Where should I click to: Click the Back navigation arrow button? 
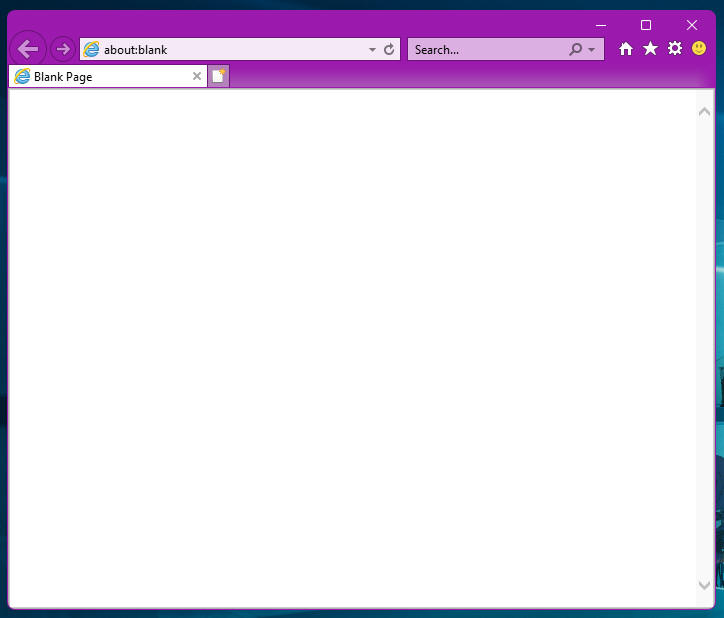tap(28, 49)
